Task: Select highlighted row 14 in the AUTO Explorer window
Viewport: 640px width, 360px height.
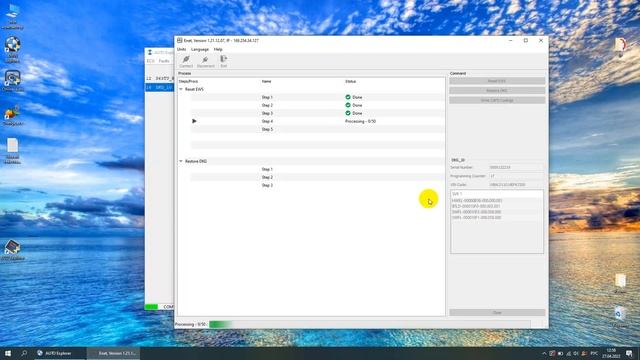Action: point(160,87)
